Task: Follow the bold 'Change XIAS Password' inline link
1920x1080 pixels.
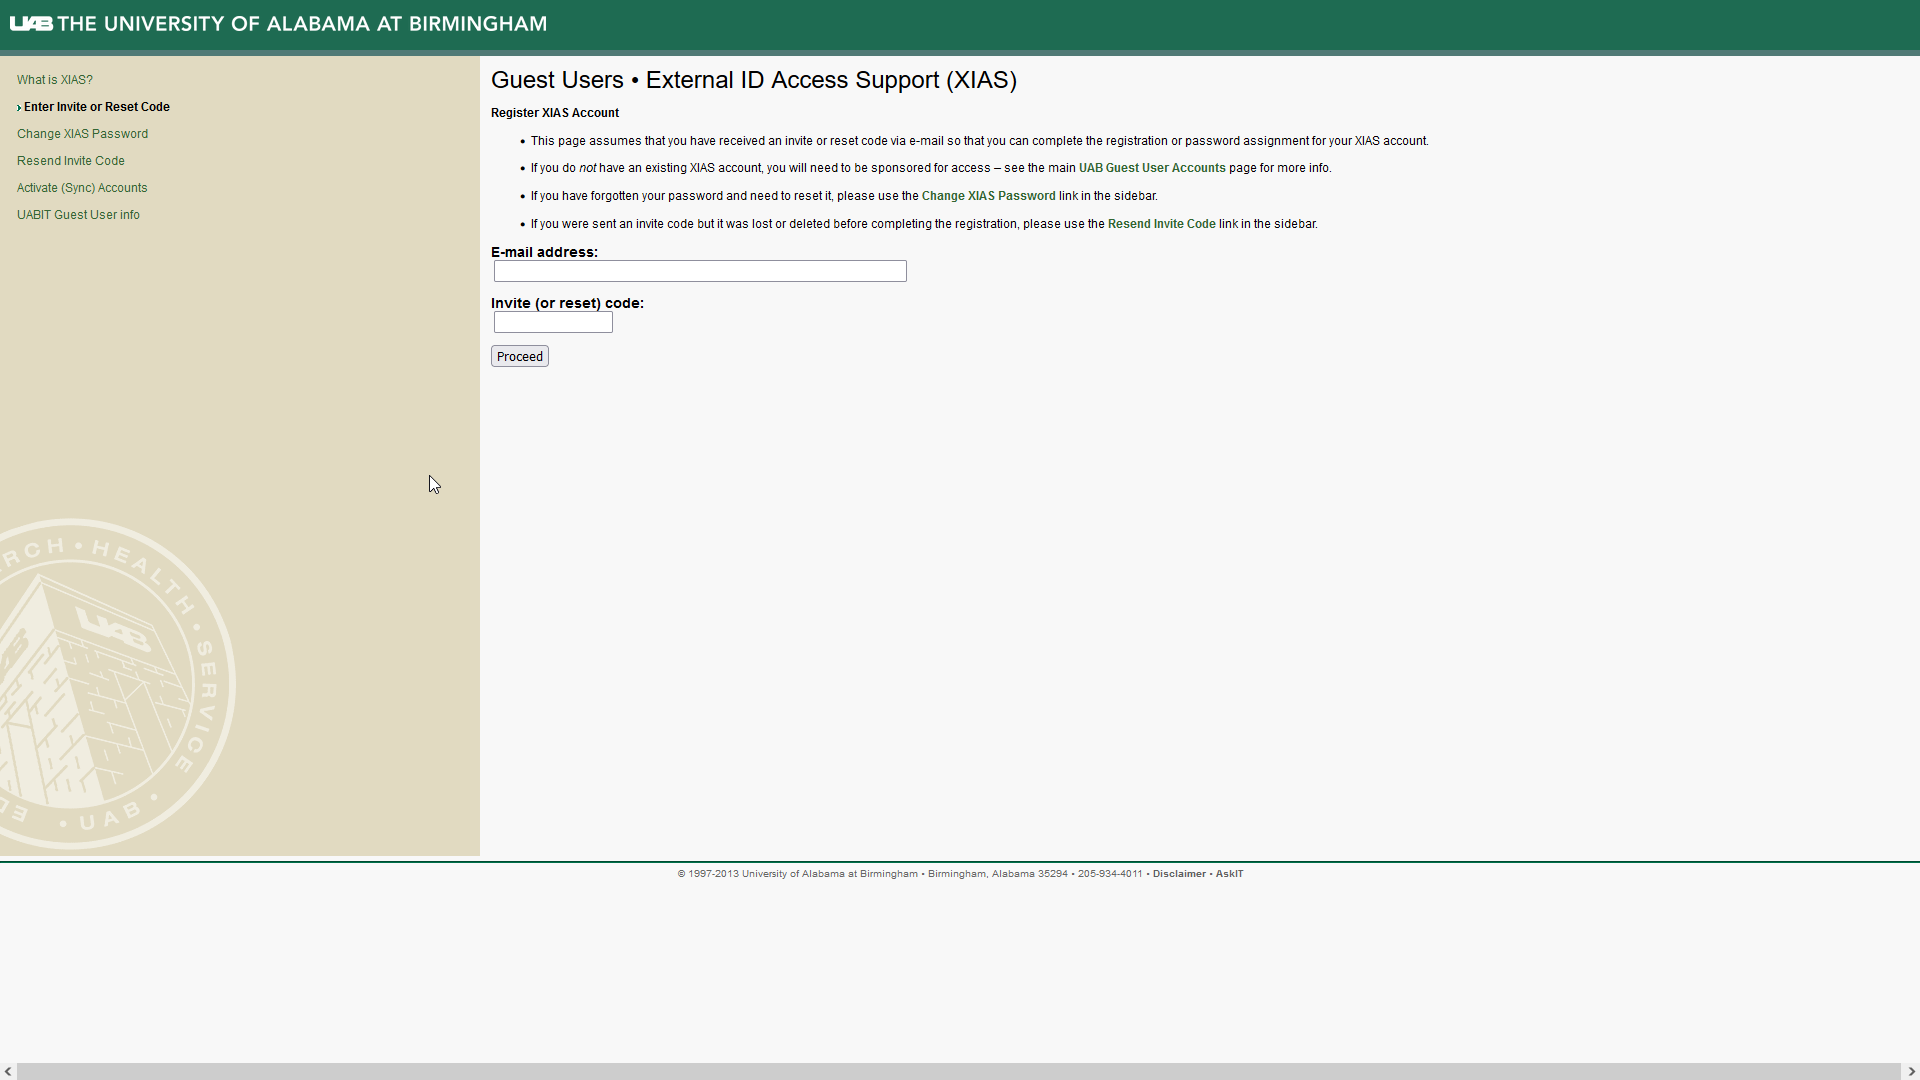Action: (x=988, y=196)
